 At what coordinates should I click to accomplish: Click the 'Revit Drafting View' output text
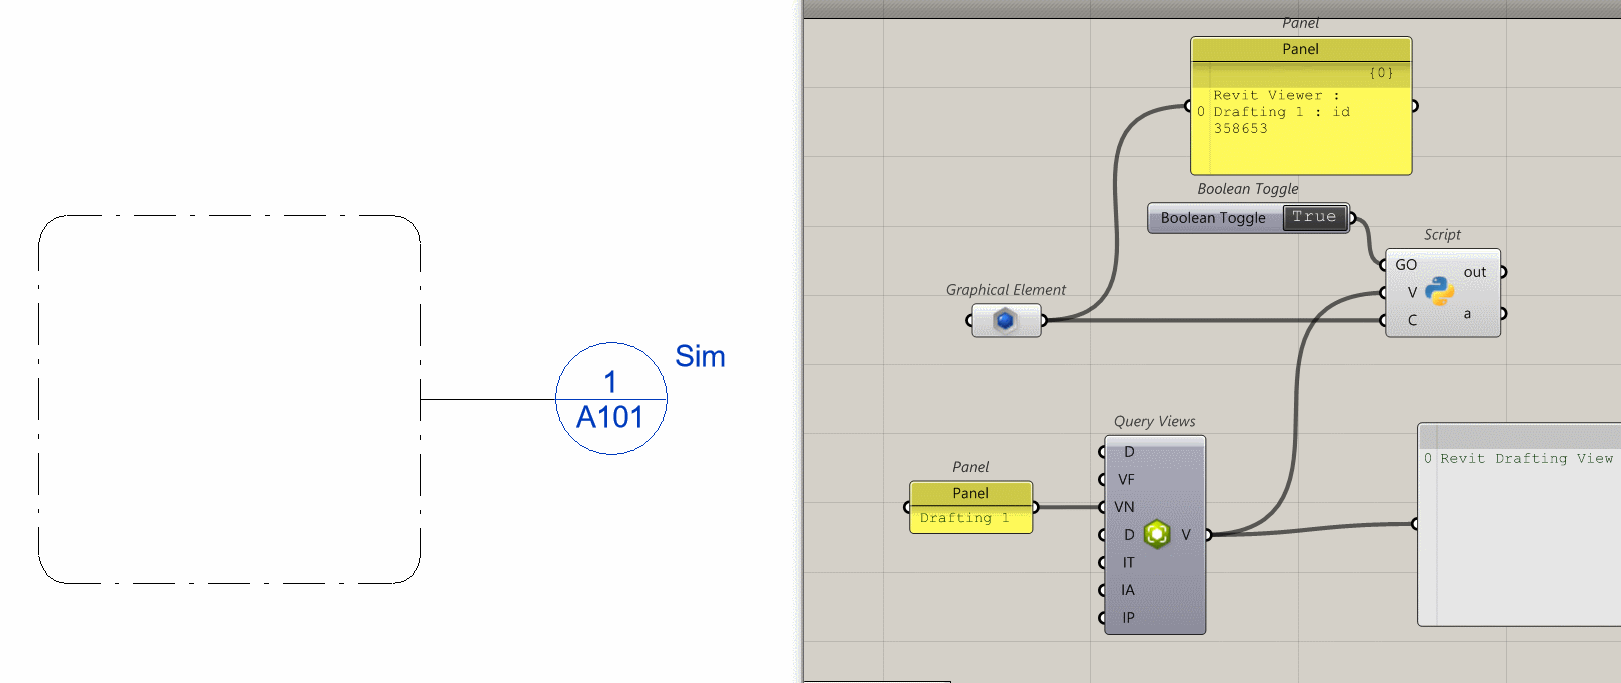pyautogui.click(x=1526, y=458)
